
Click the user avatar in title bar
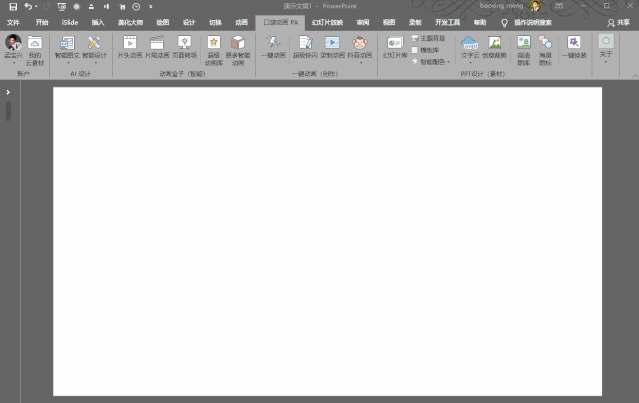535,6
